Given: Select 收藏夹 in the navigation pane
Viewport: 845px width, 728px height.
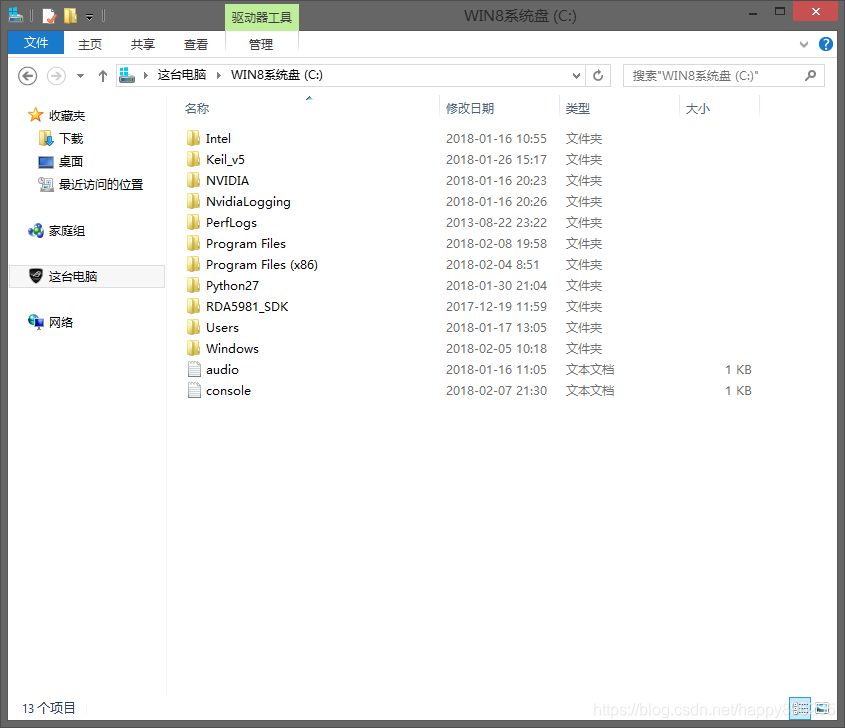Looking at the screenshot, I should coord(67,115).
